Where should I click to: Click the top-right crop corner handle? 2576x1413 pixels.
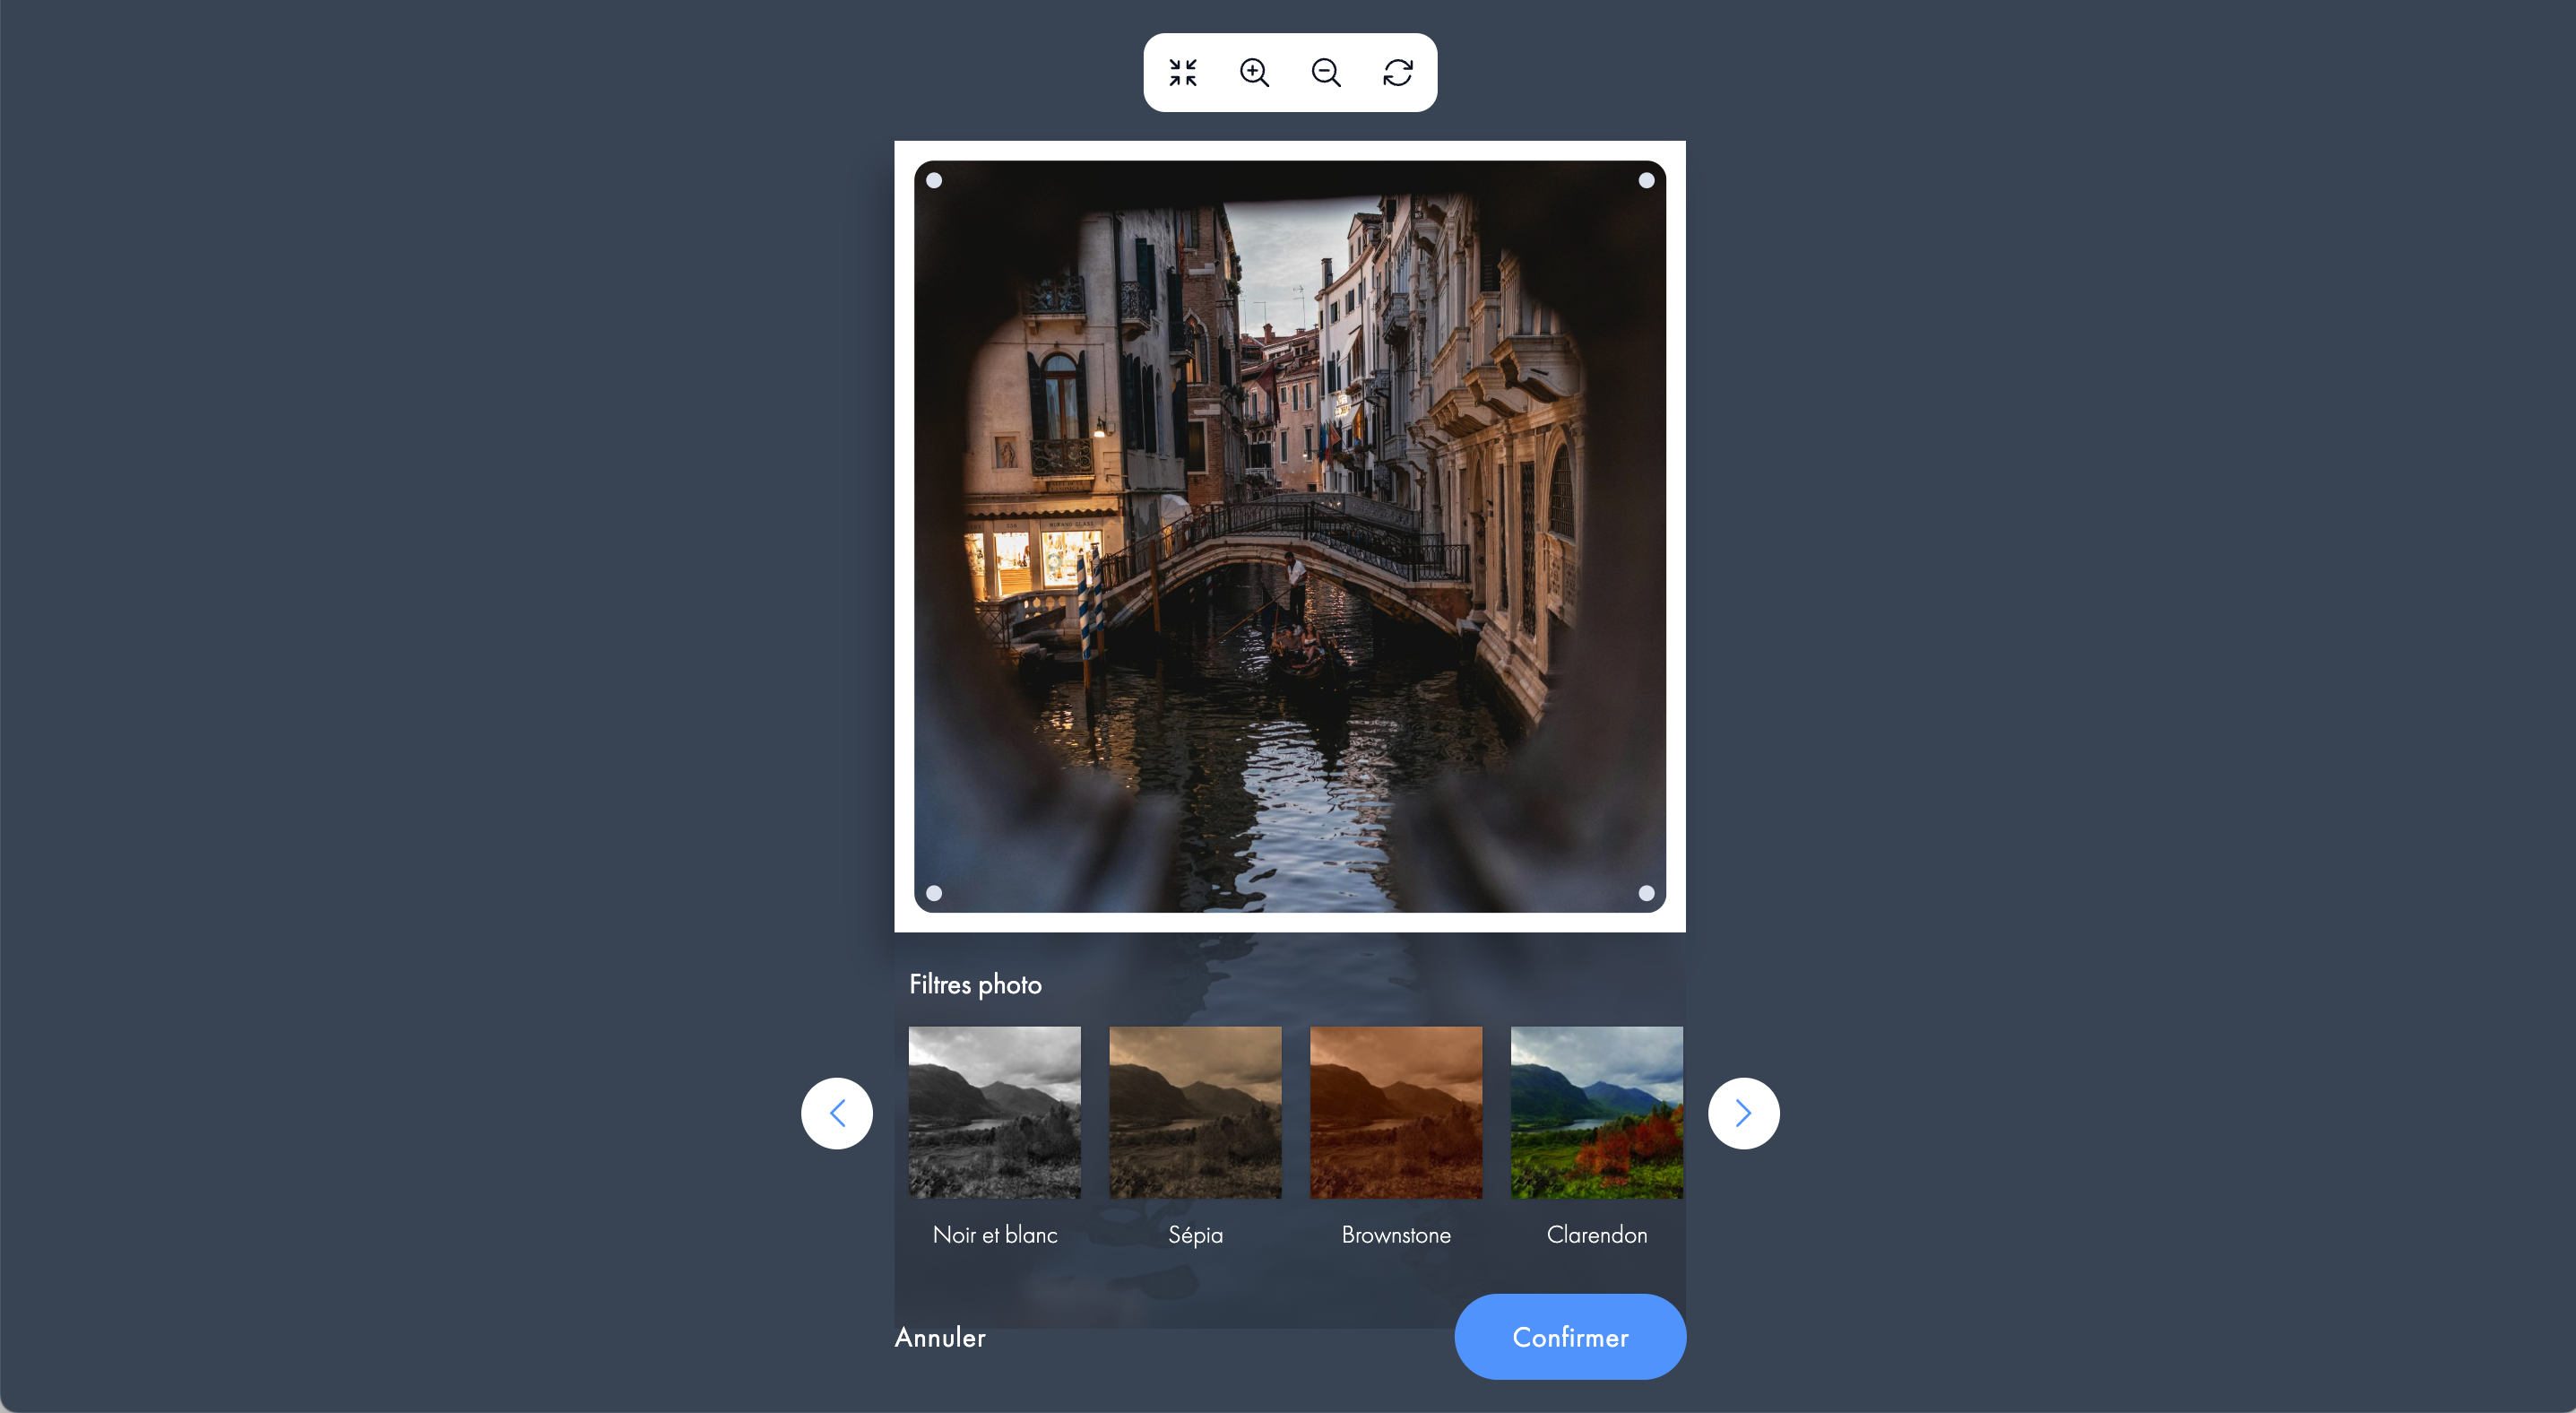(1646, 181)
